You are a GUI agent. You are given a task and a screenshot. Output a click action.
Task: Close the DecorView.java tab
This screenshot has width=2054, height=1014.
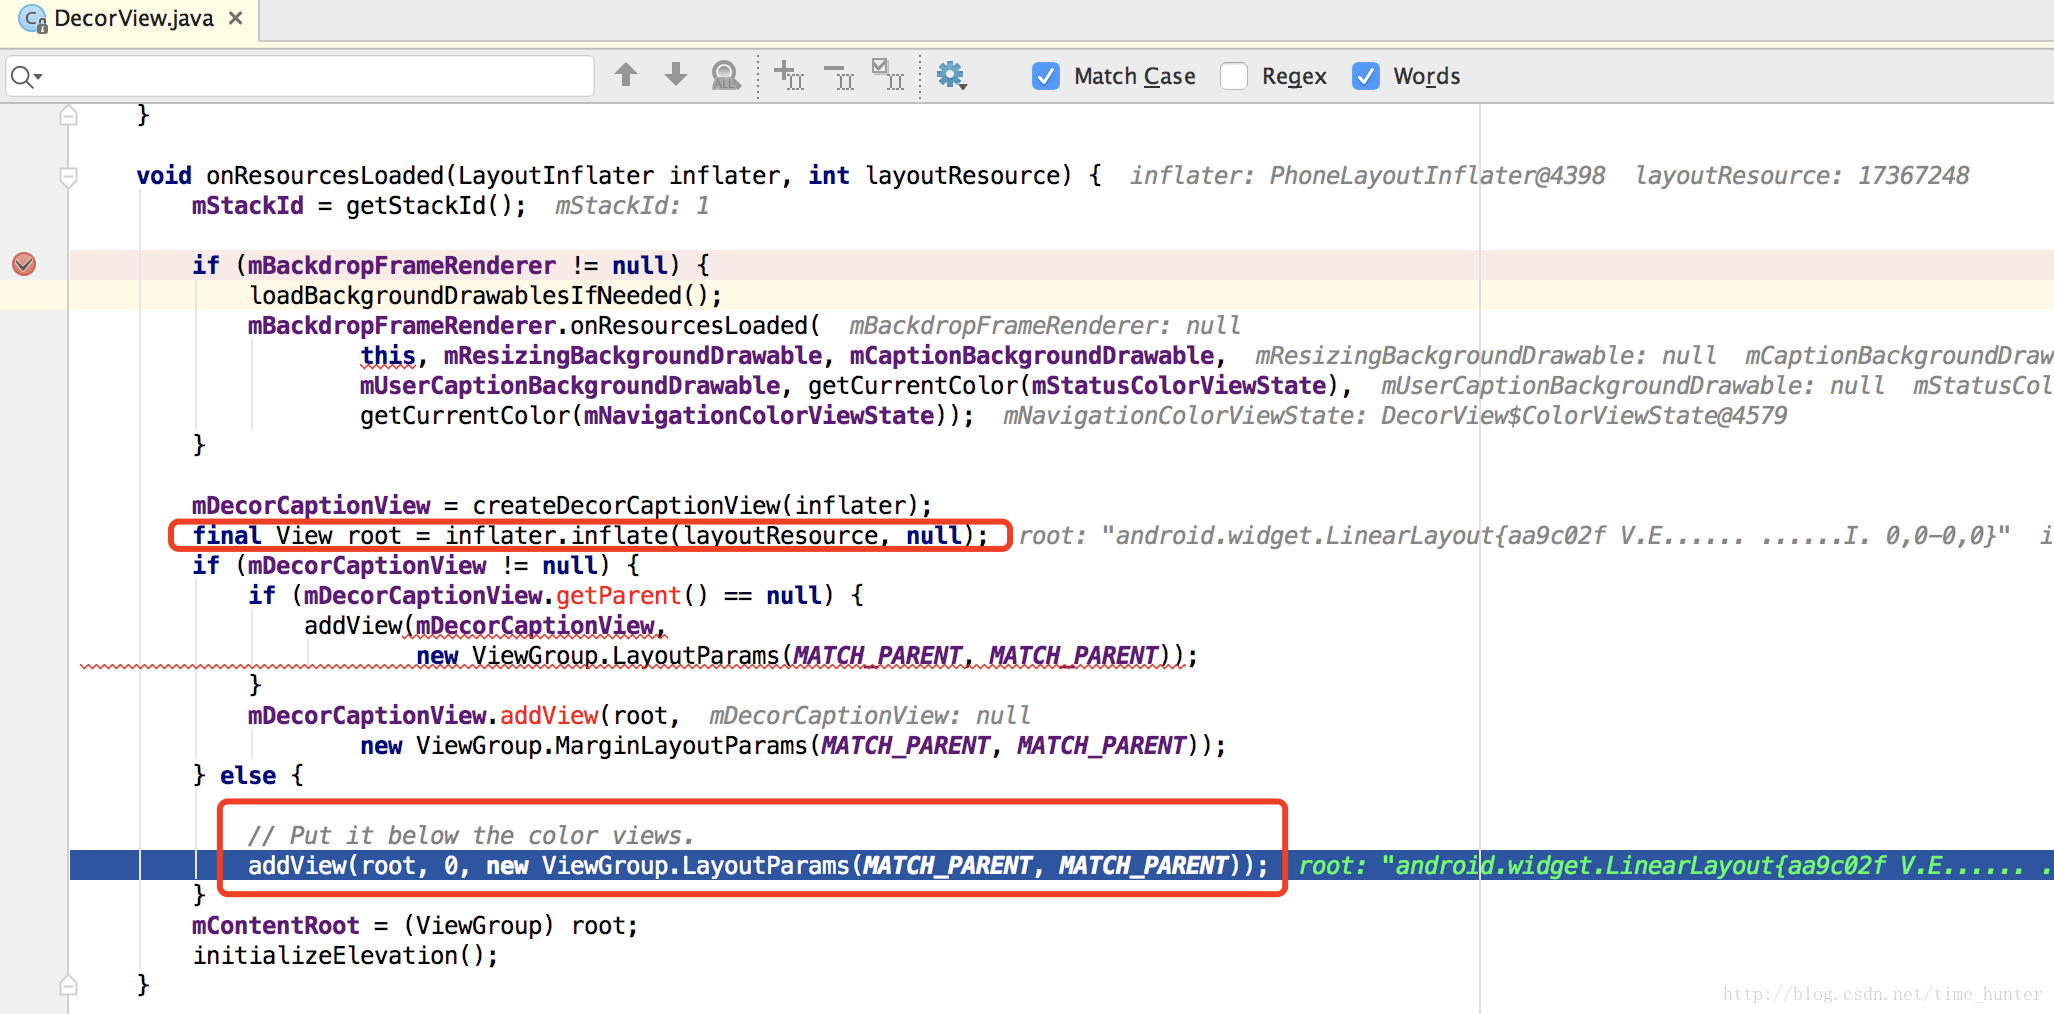pos(236,18)
